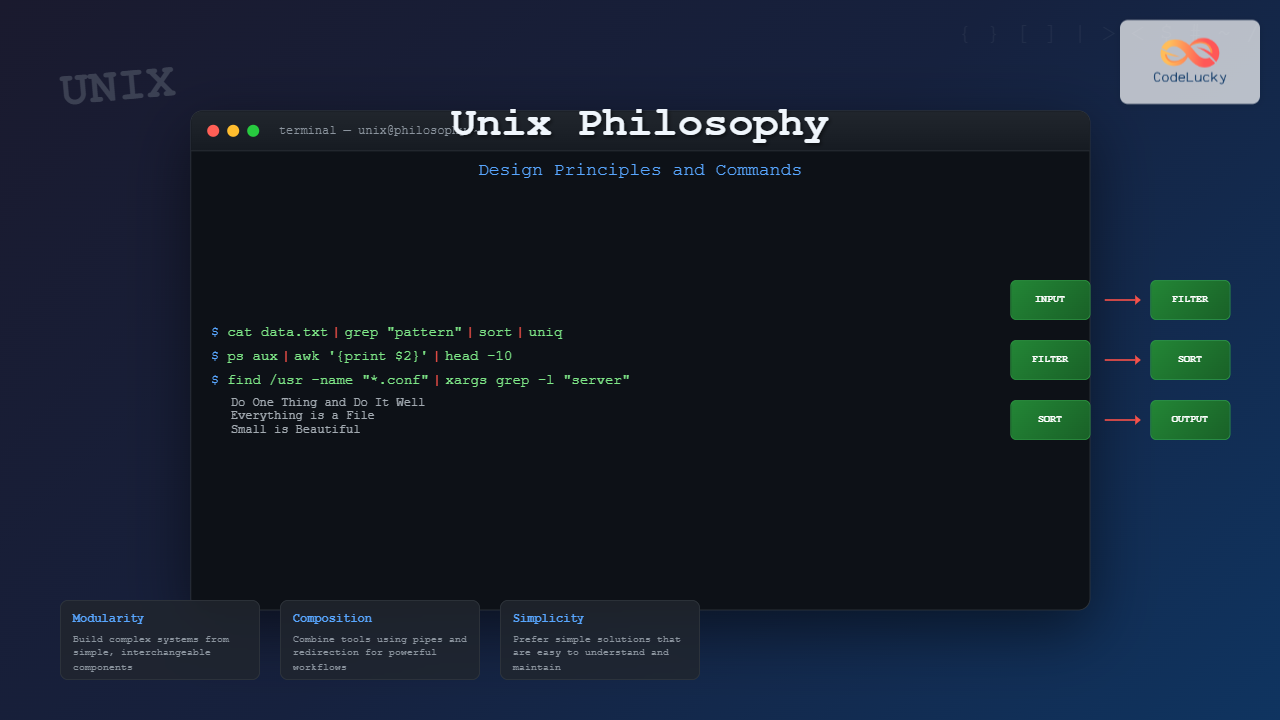
Task: Click the "Design Principles and Commands" subtitle
Action: pyautogui.click(x=640, y=170)
